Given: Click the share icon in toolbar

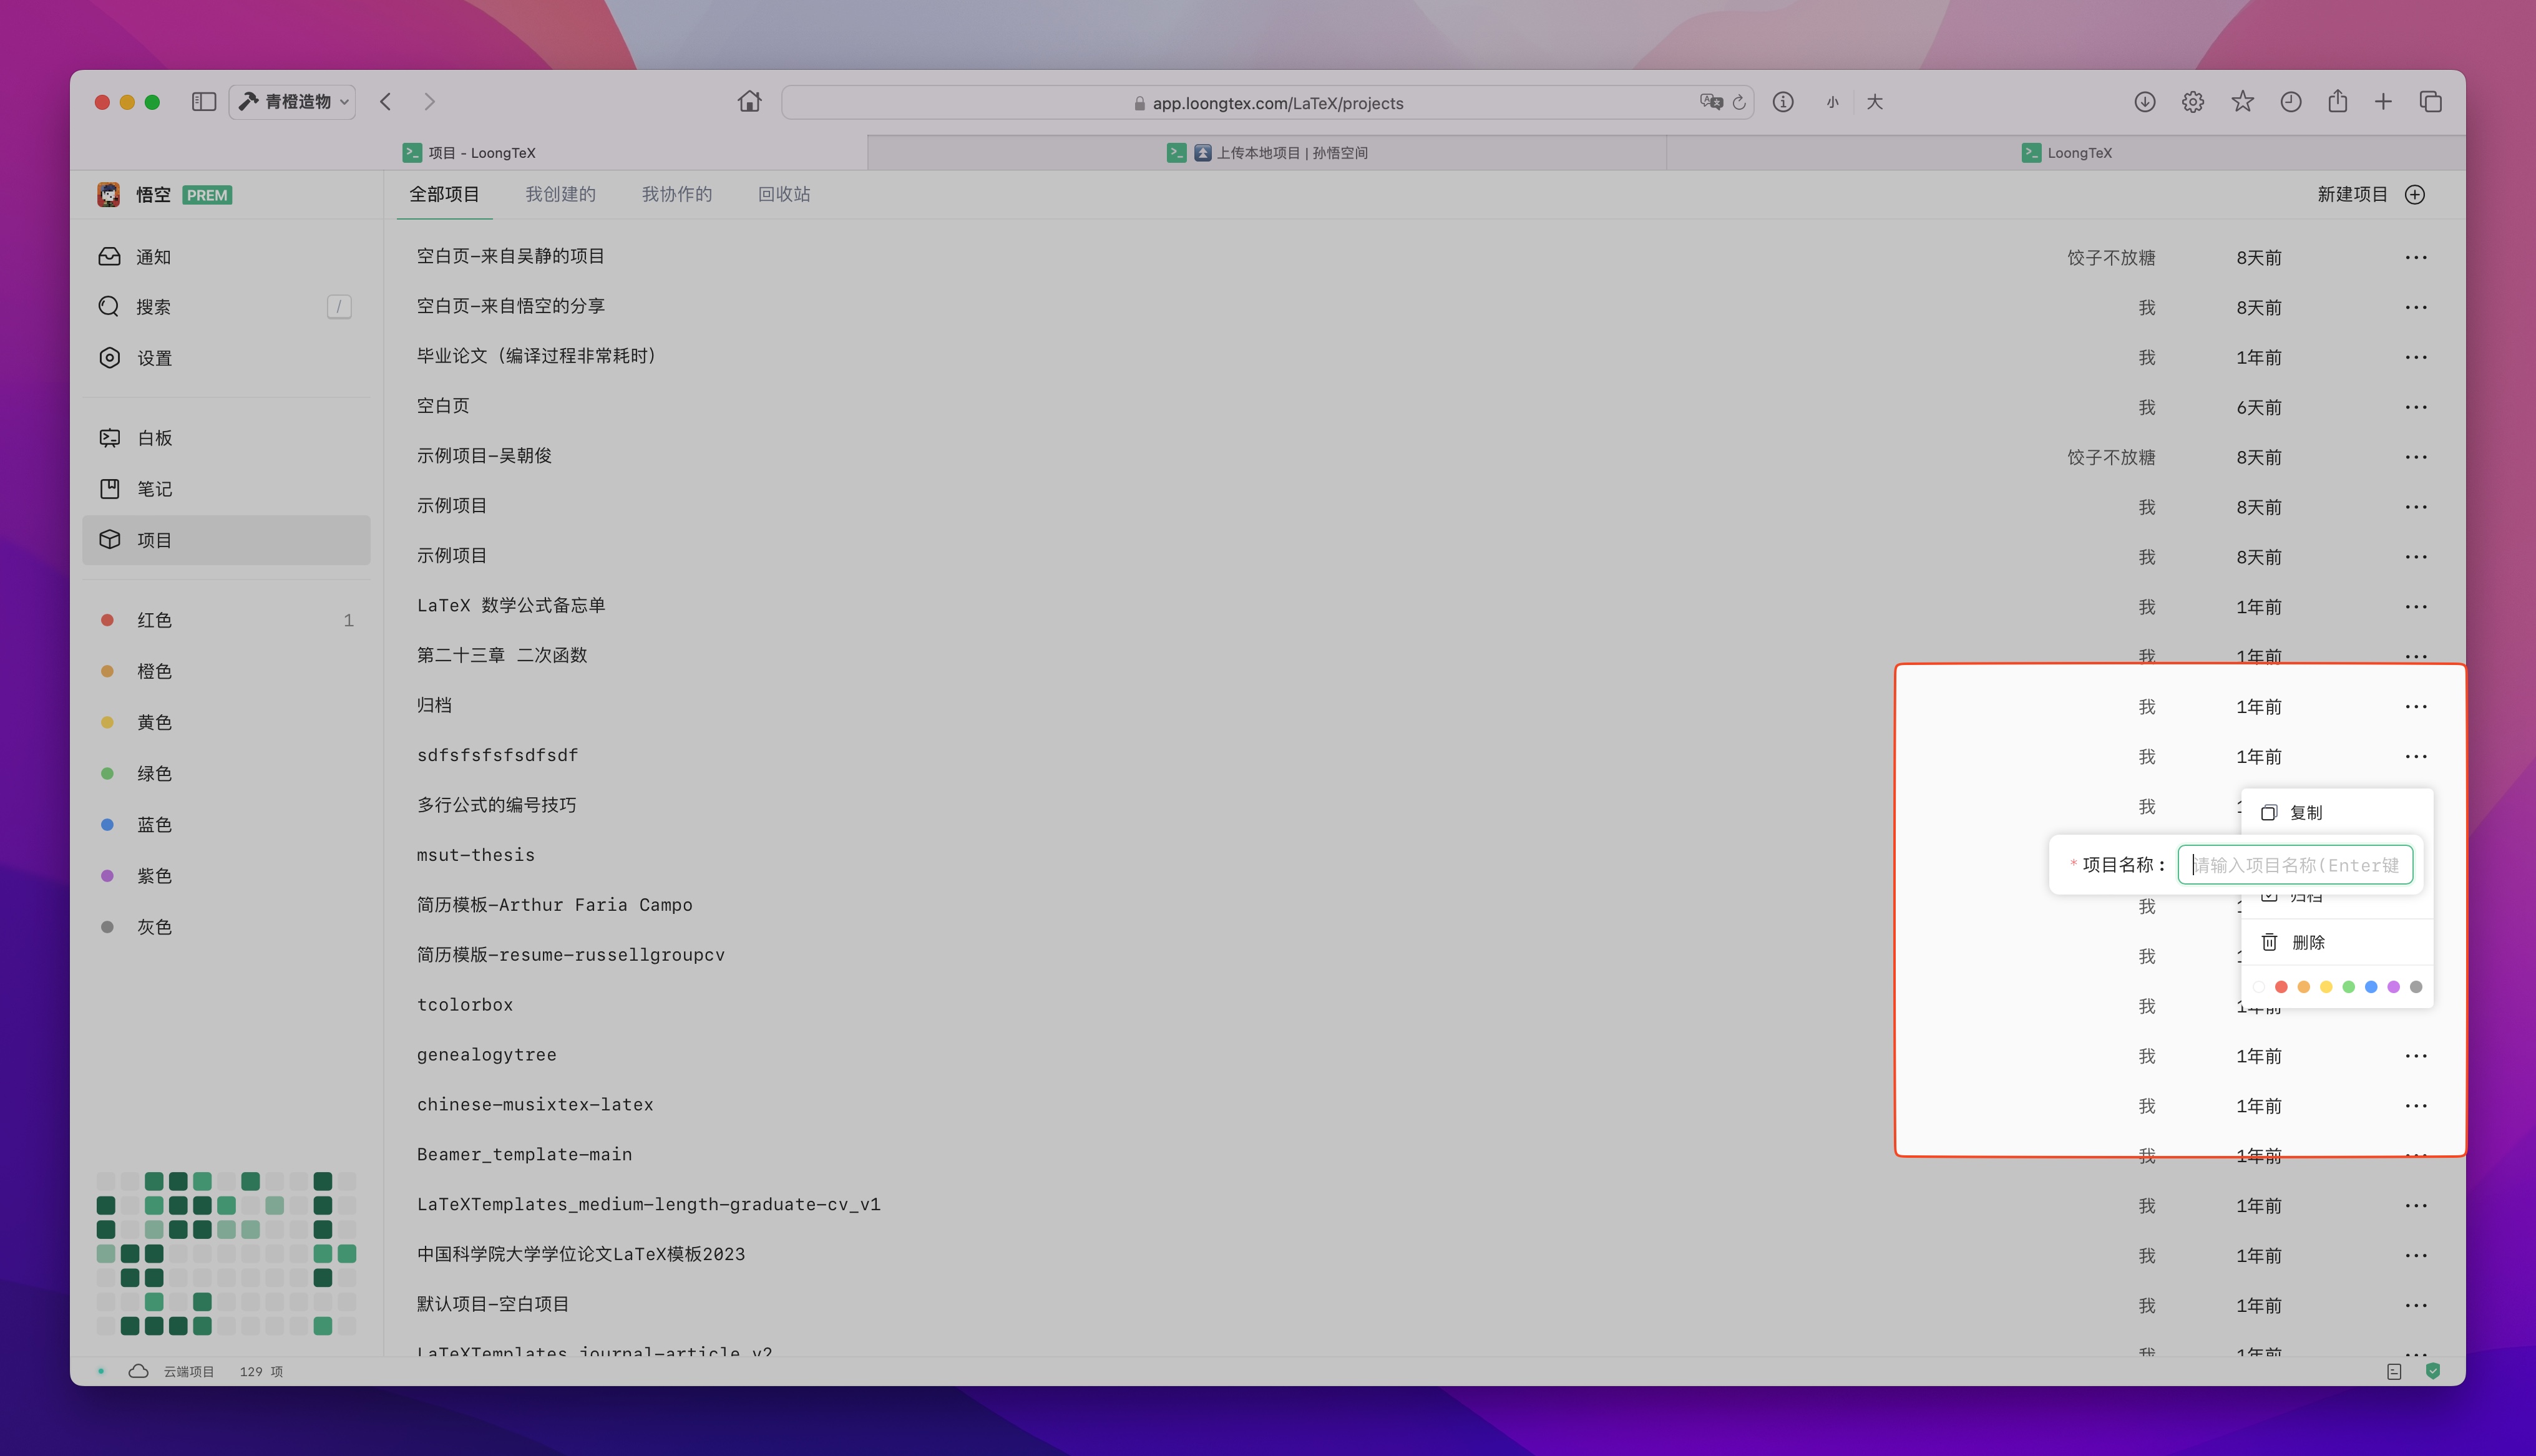Looking at the screenshot, I should tap(2337, 102).
